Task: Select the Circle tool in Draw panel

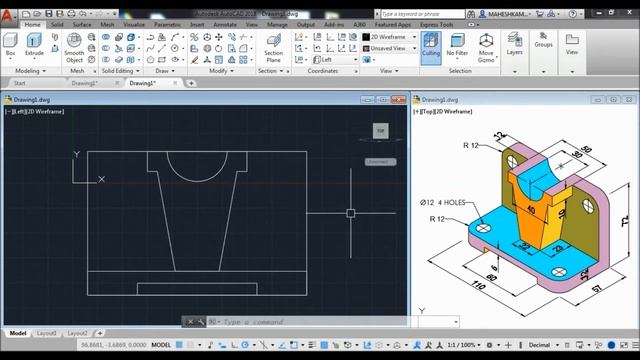Action: [x=175, y=49]
